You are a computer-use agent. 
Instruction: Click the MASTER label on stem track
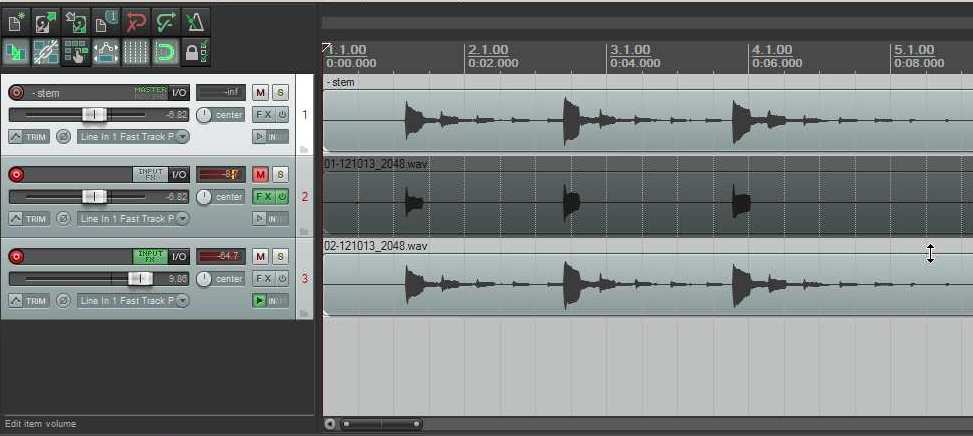pyautogui.click(x=151, y=91)
